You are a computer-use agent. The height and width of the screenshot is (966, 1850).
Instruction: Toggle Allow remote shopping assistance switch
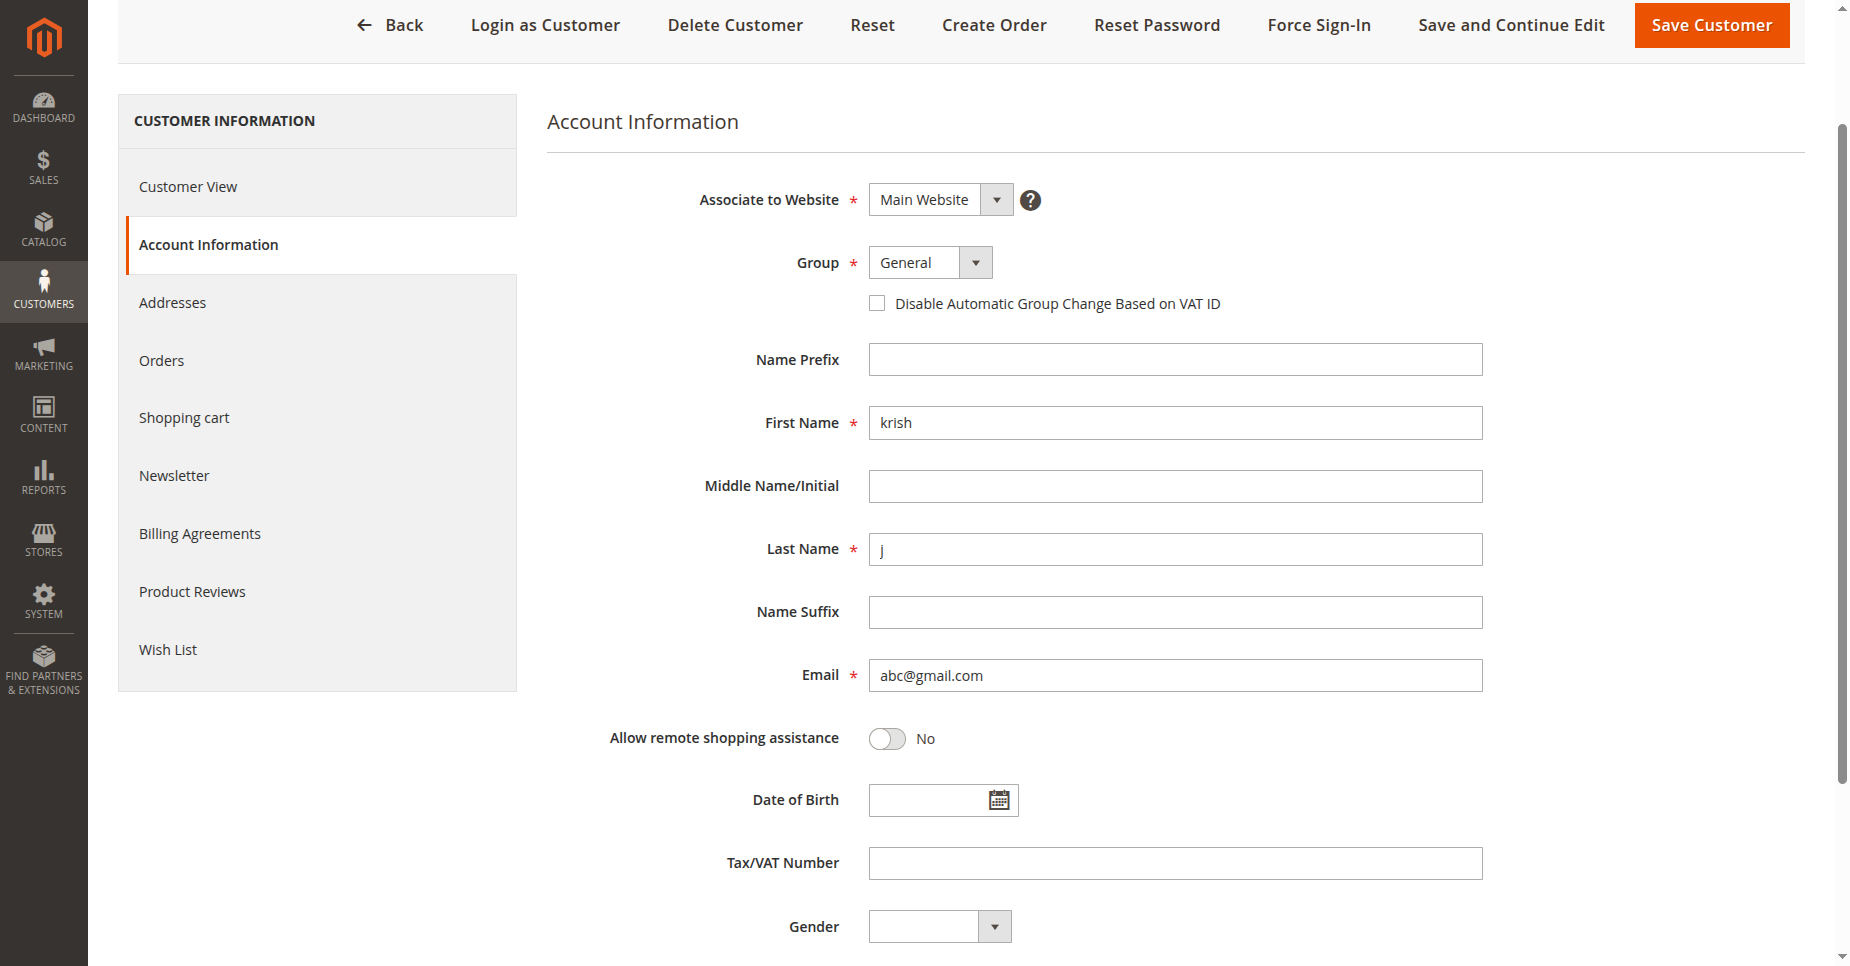pos(887,739)
